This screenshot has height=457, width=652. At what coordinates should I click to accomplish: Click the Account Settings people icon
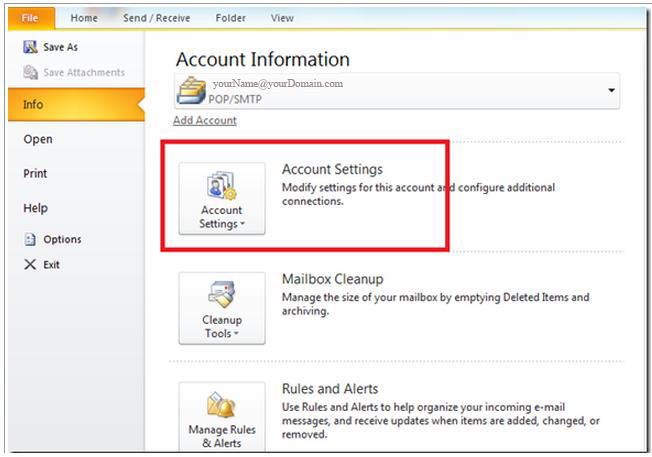[x=222, y=186]
